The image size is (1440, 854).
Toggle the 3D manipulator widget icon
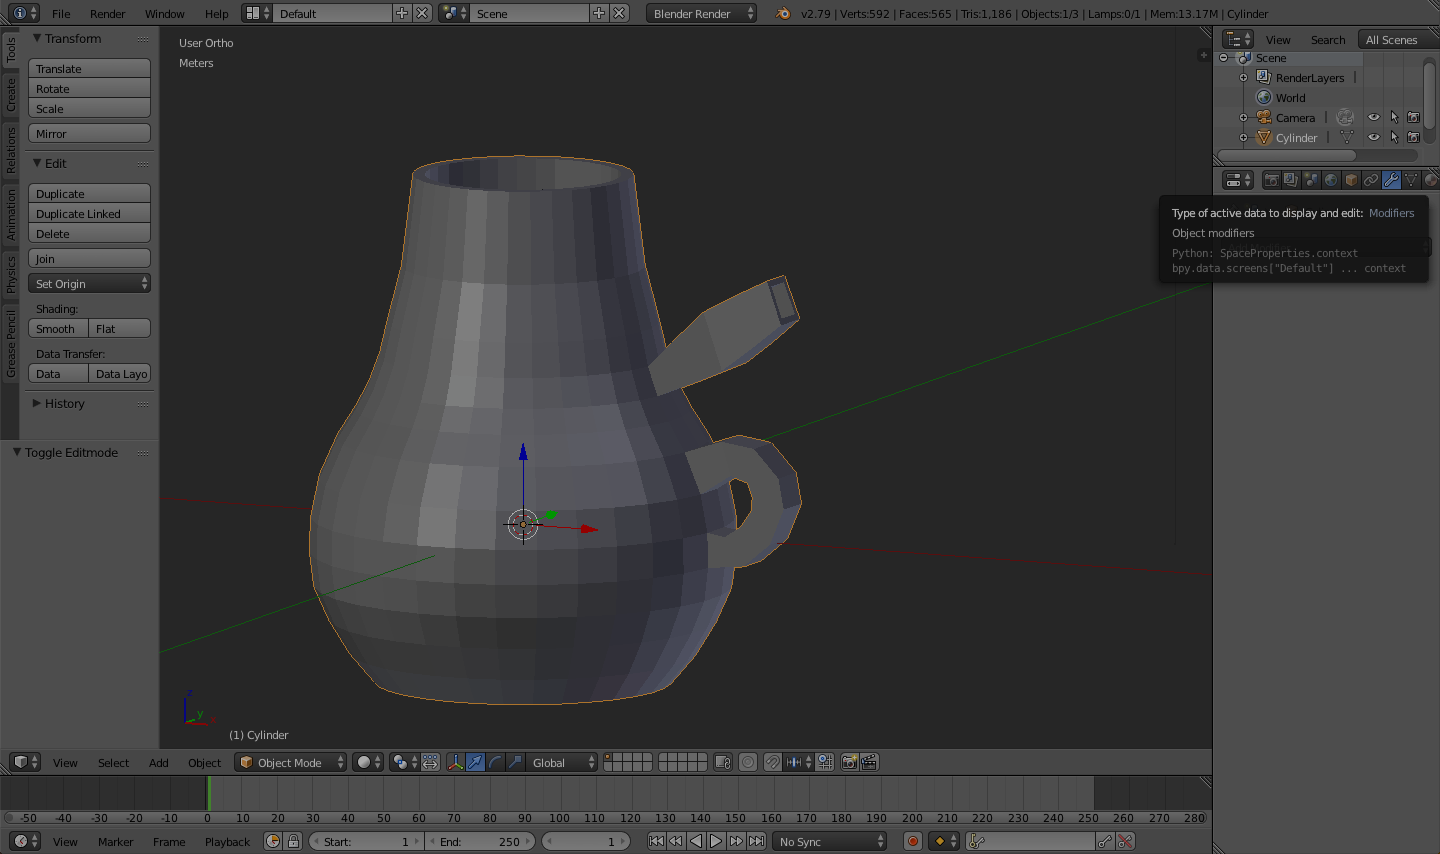point(456,762)
